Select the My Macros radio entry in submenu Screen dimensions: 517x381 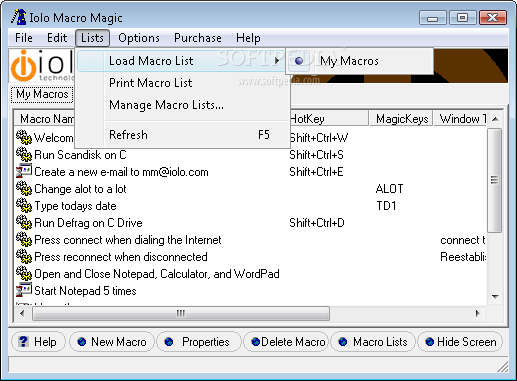click(x=360, y=61)
